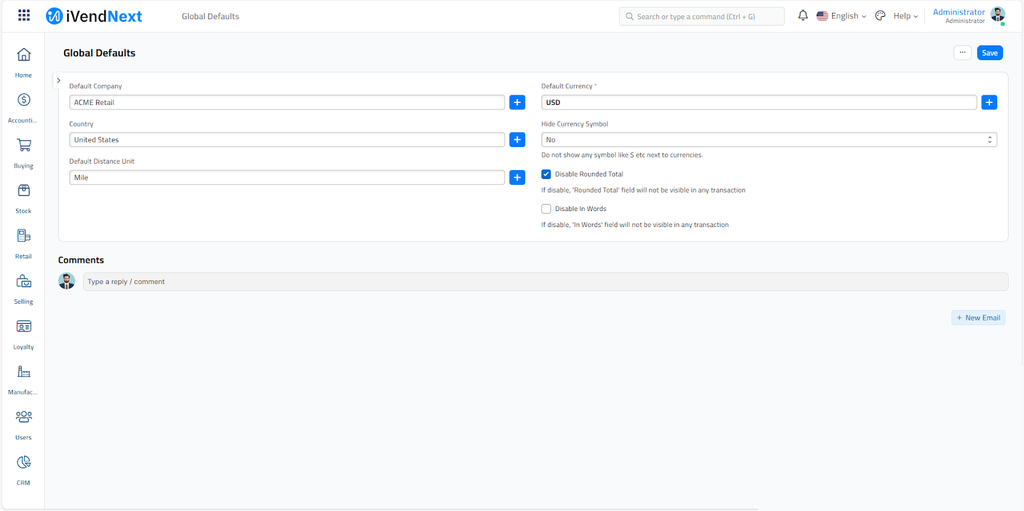Image resolution: width=1024 pixels, height=511 pixels.
Task: Open the English language dropdown
Action: click(x=842, y=16)
